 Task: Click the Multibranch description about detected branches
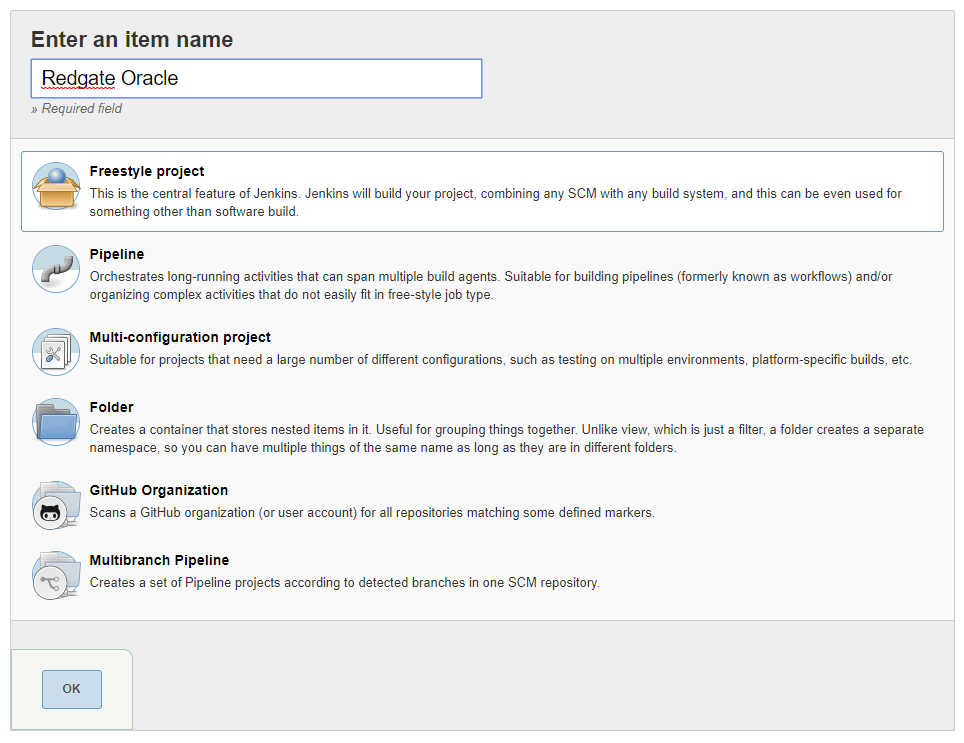[x=345, y=582]
